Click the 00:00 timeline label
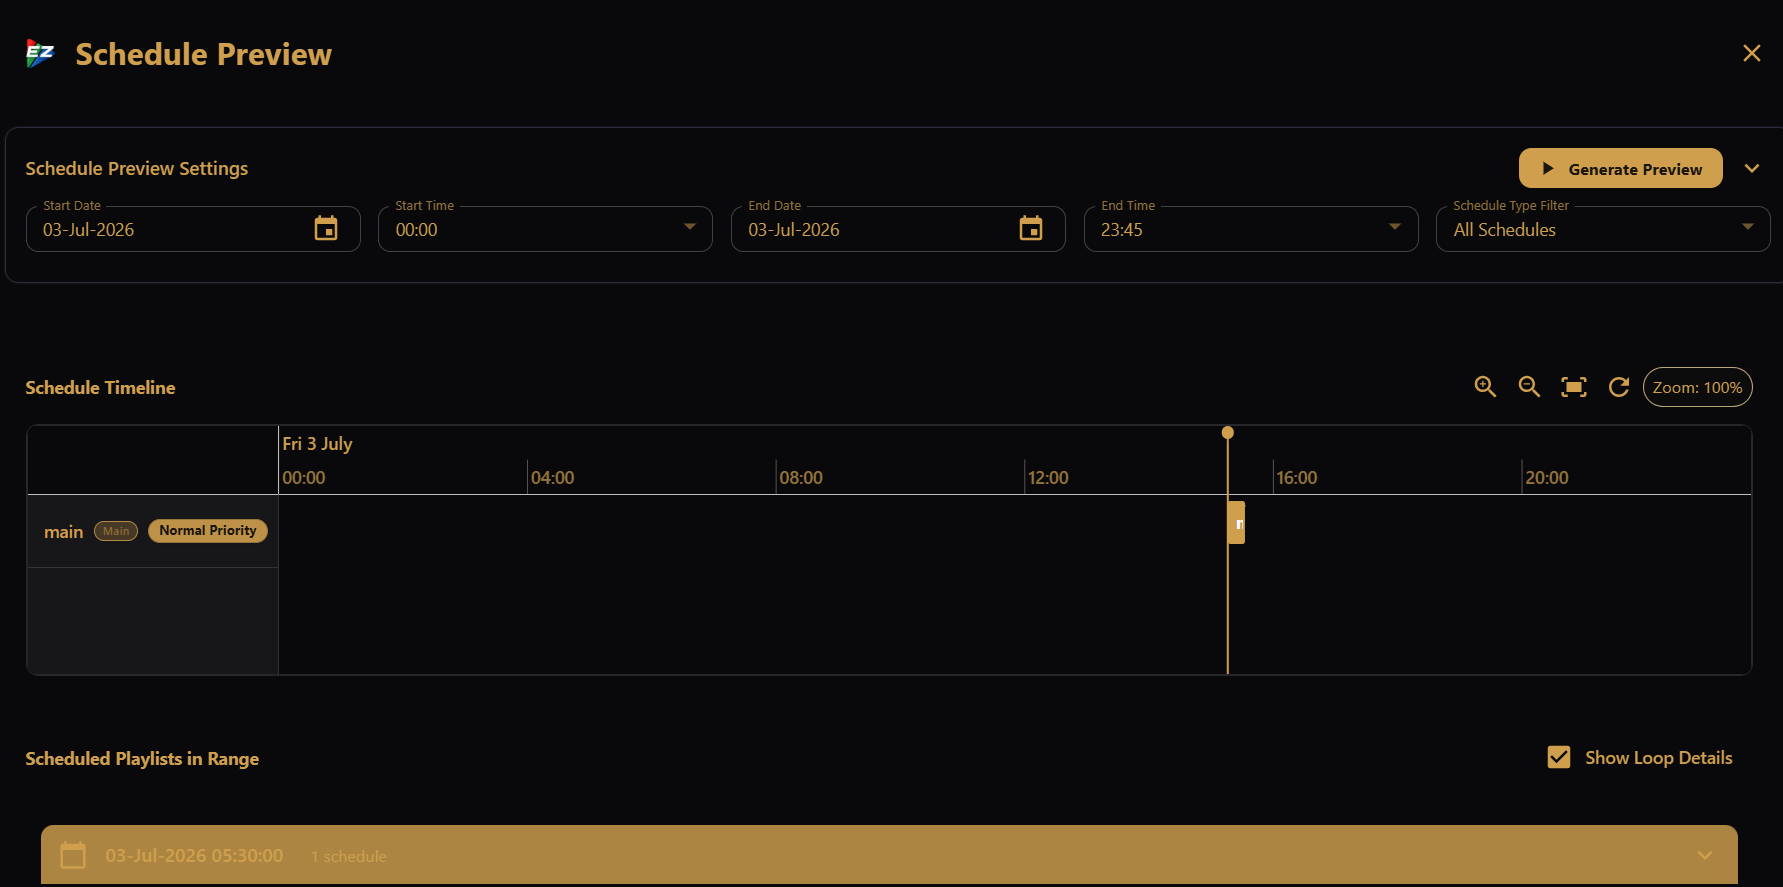 point(303,478)
